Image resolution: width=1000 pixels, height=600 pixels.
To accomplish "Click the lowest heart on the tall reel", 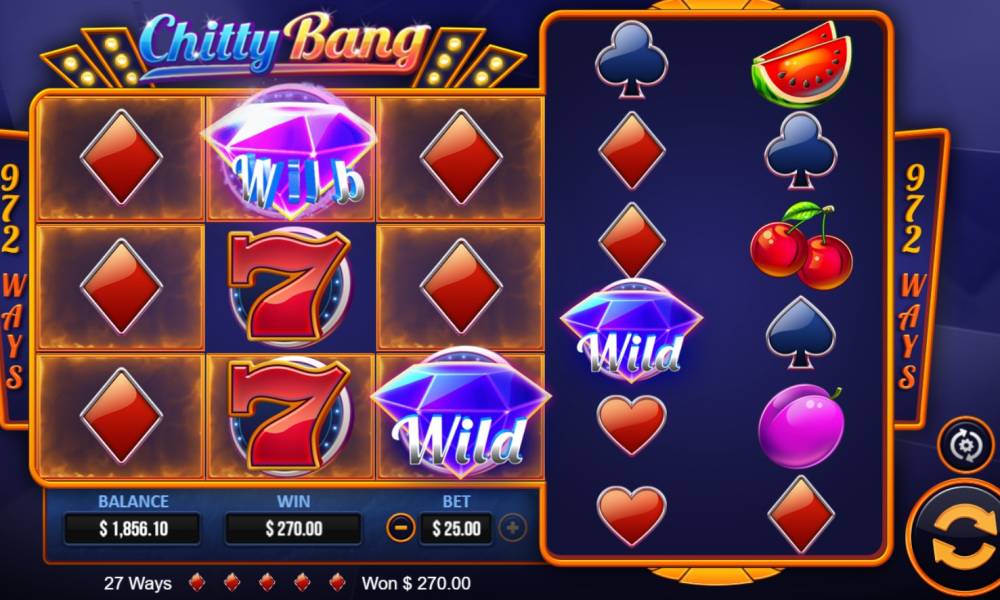I will (x=631, y=515).
